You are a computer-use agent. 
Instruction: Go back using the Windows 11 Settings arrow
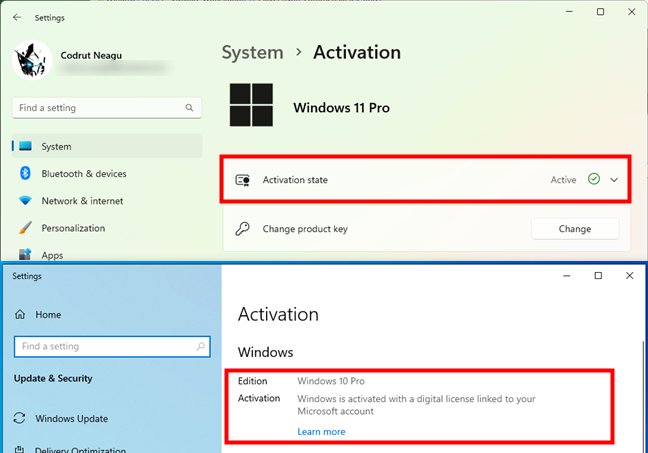pos(17,17)
